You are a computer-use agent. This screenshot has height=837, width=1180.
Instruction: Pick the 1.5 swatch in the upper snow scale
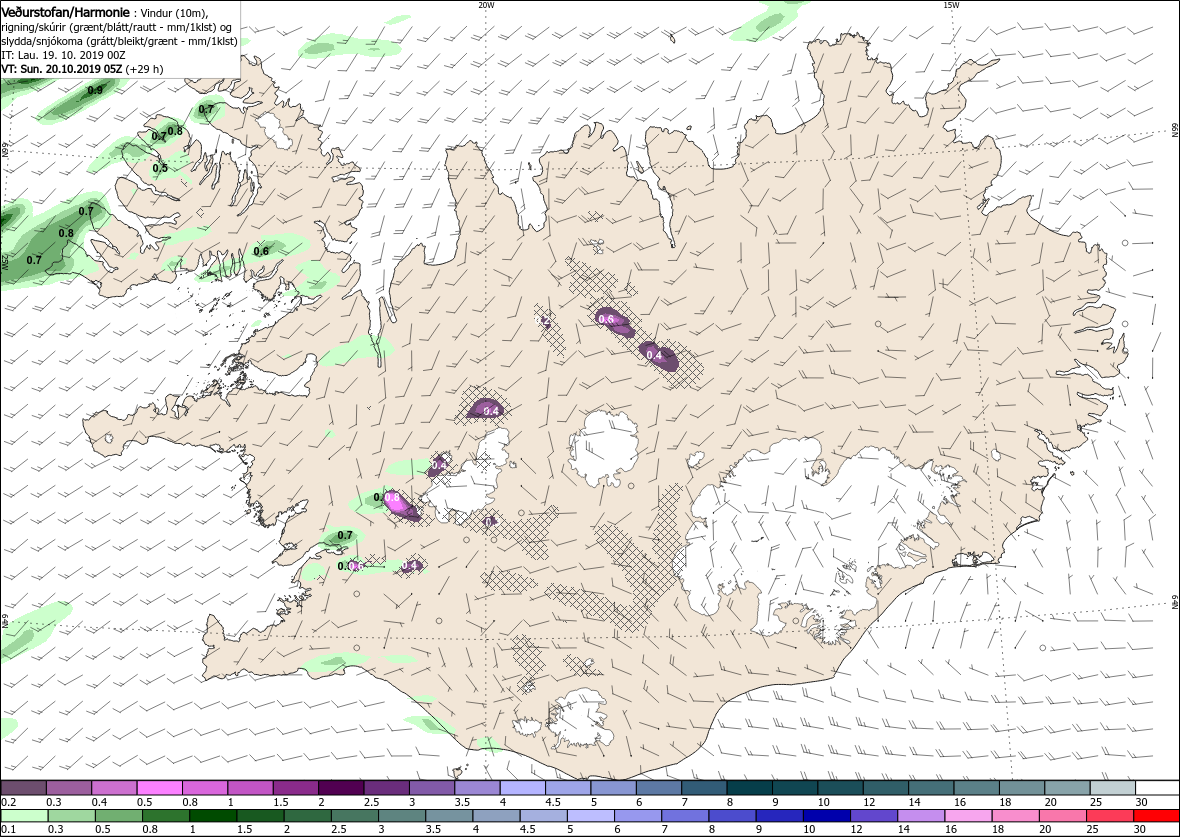click(x=296, y=787)
